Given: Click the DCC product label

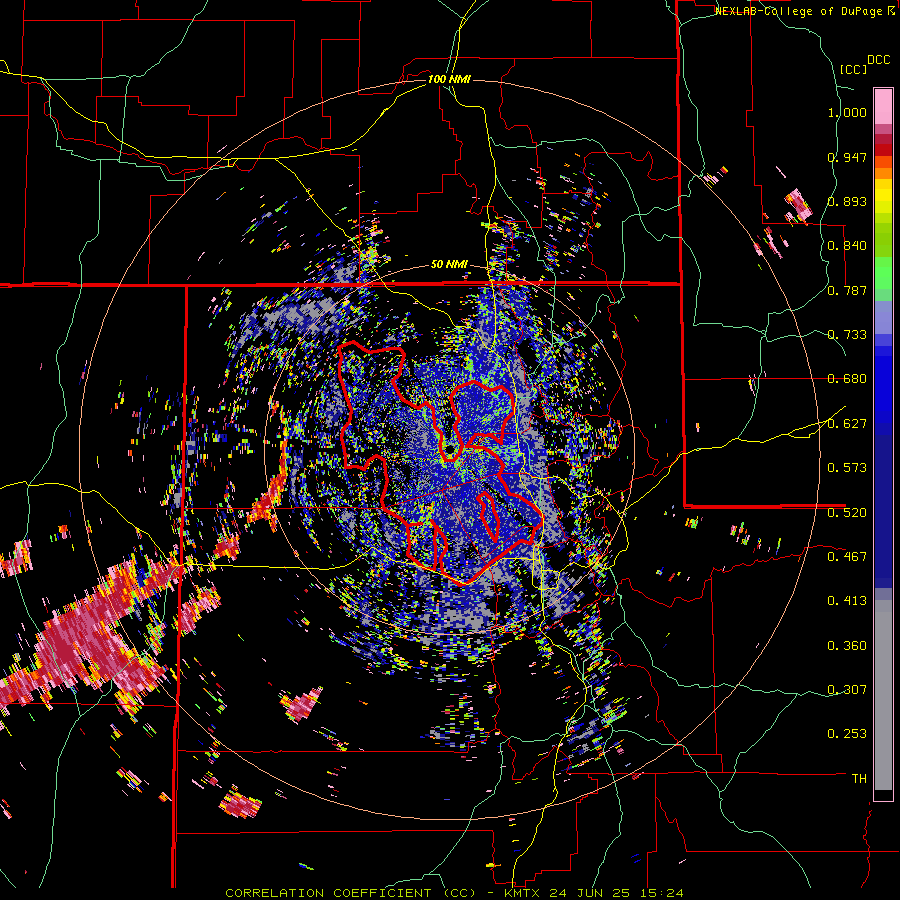Looking at the screenshot, I should click(x=878, y=60).
